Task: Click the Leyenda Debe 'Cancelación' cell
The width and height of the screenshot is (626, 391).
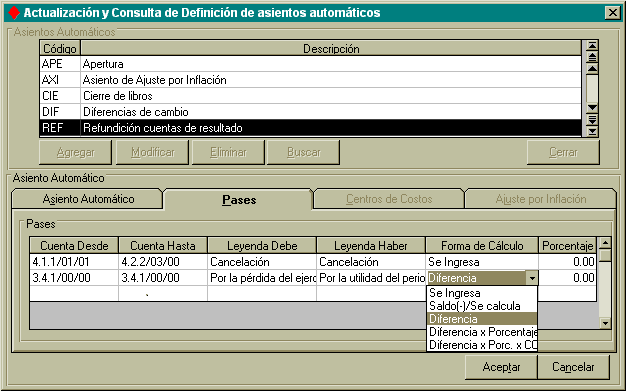Action: (x=262, y=262)
